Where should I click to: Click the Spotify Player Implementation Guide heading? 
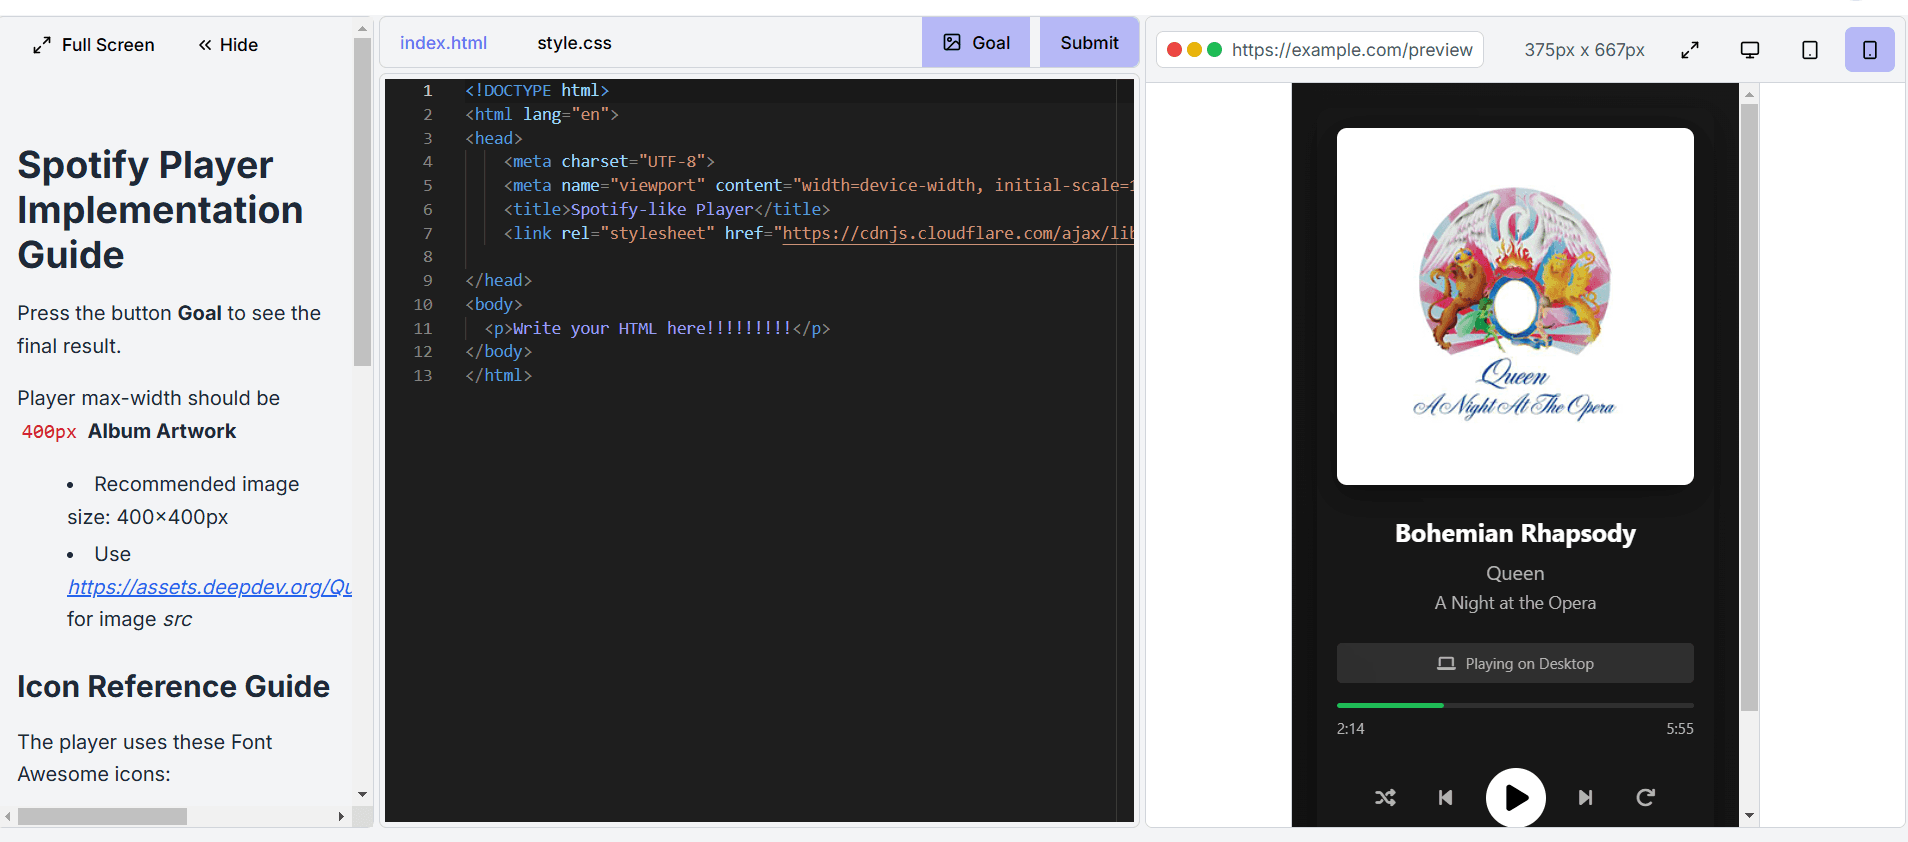pos(160,210)
